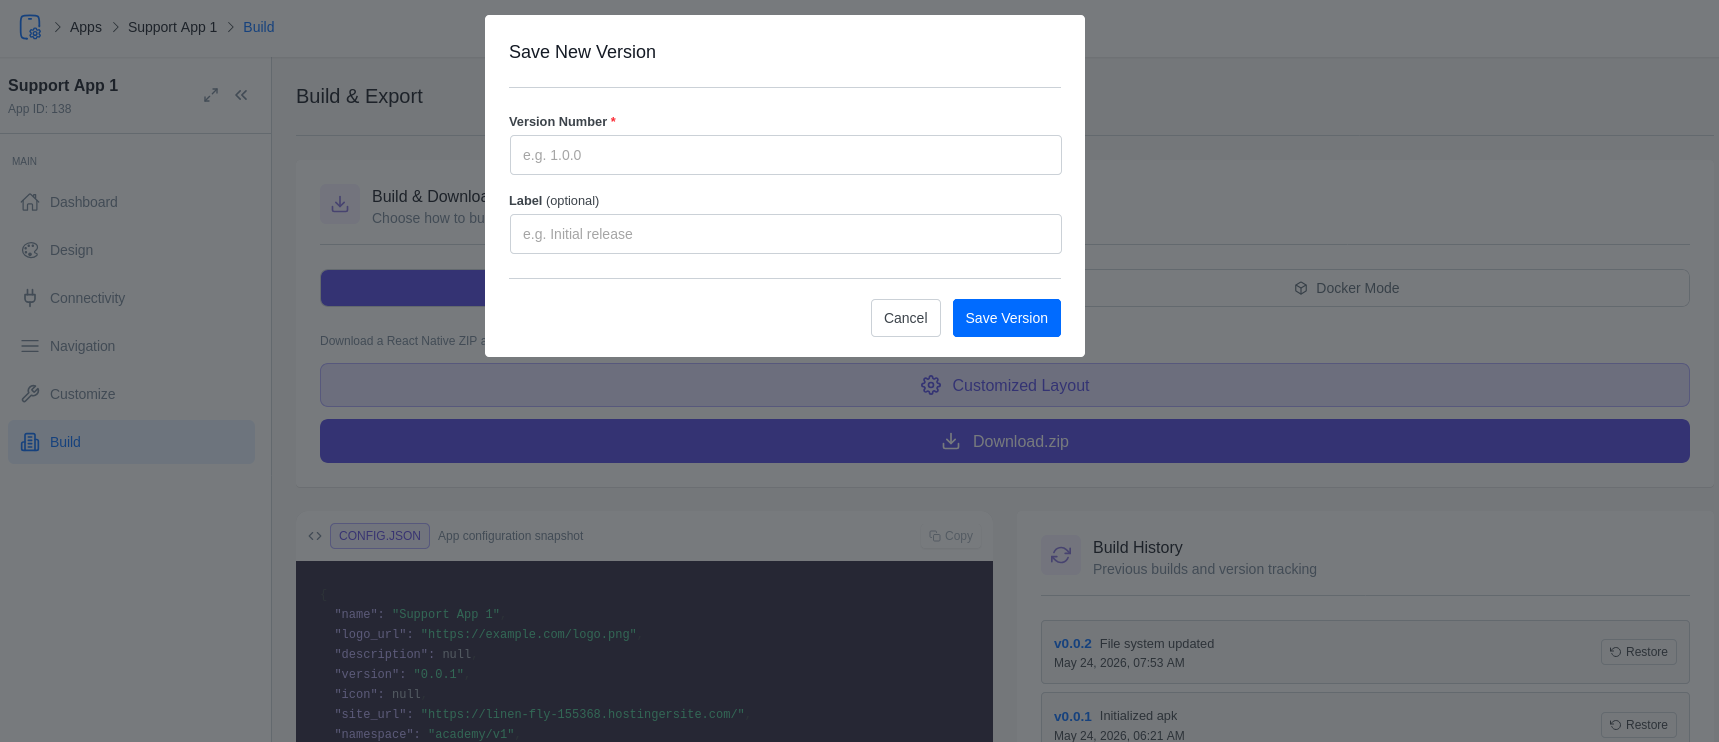1719x742 pixels.
Task: Open the Apps breadcrumb link
Action: pyautogui.click(x=86, y=27)
